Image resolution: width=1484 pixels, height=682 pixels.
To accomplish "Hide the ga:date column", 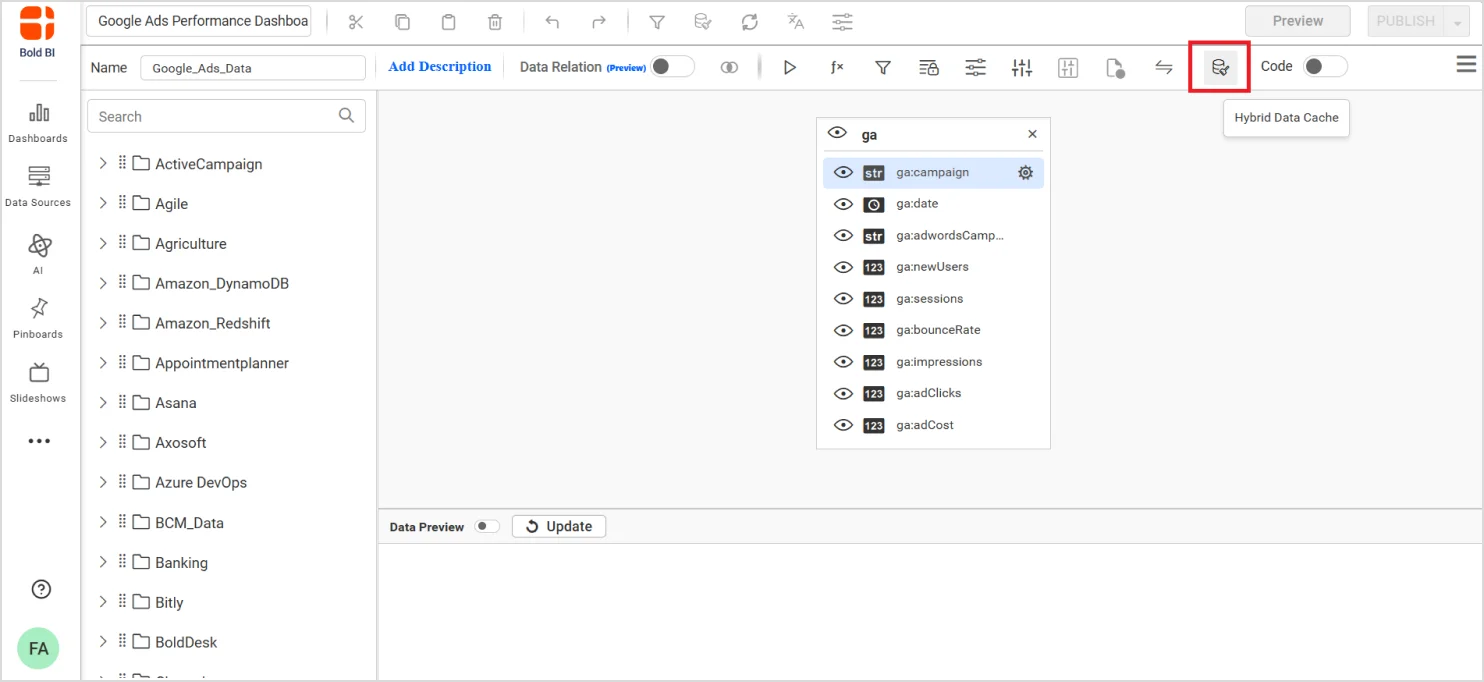I will coord(844,204).
